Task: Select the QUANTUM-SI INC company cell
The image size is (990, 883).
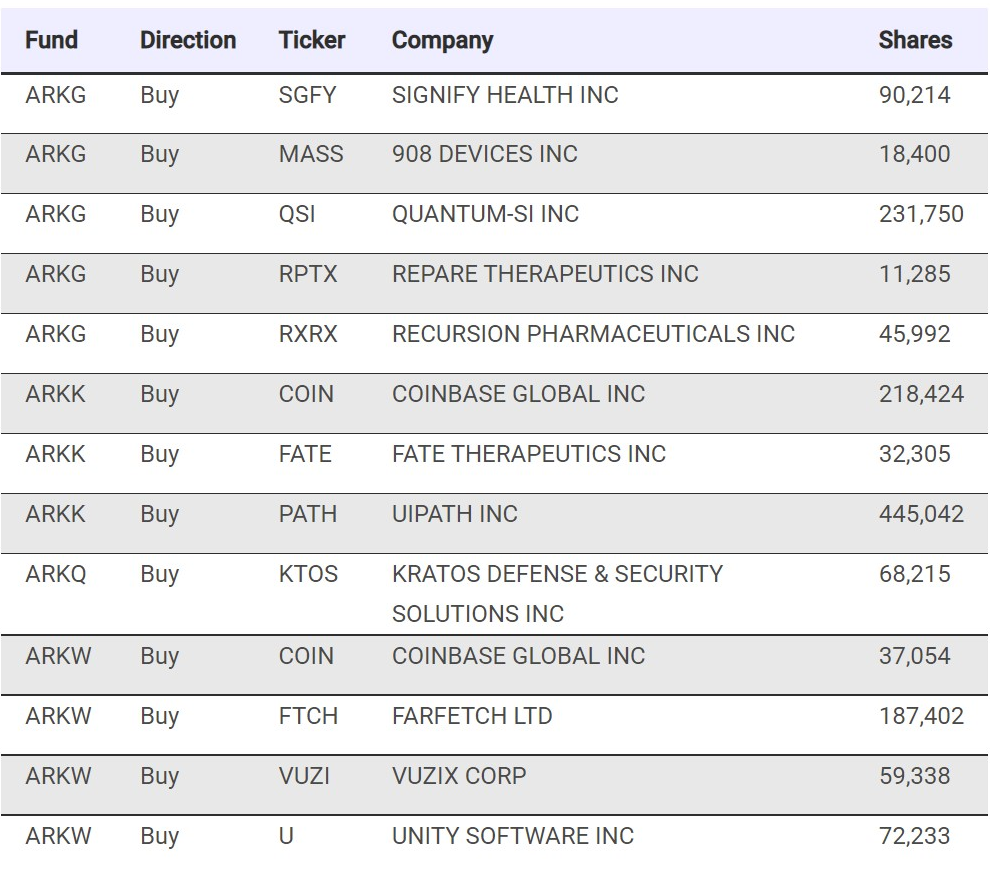Action: pos(485,215)
